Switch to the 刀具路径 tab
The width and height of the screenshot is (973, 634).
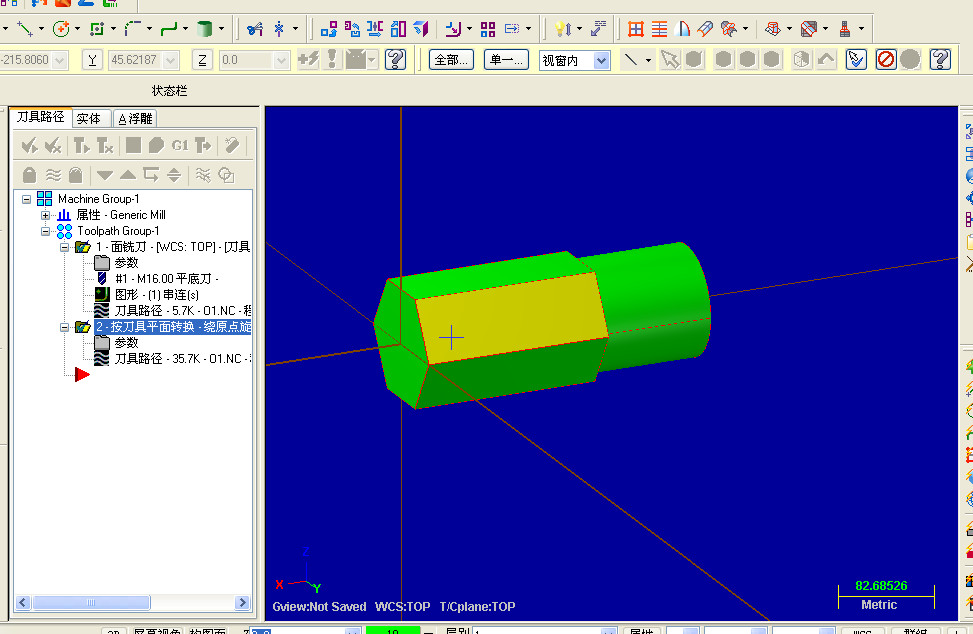[x=40, y=117]
